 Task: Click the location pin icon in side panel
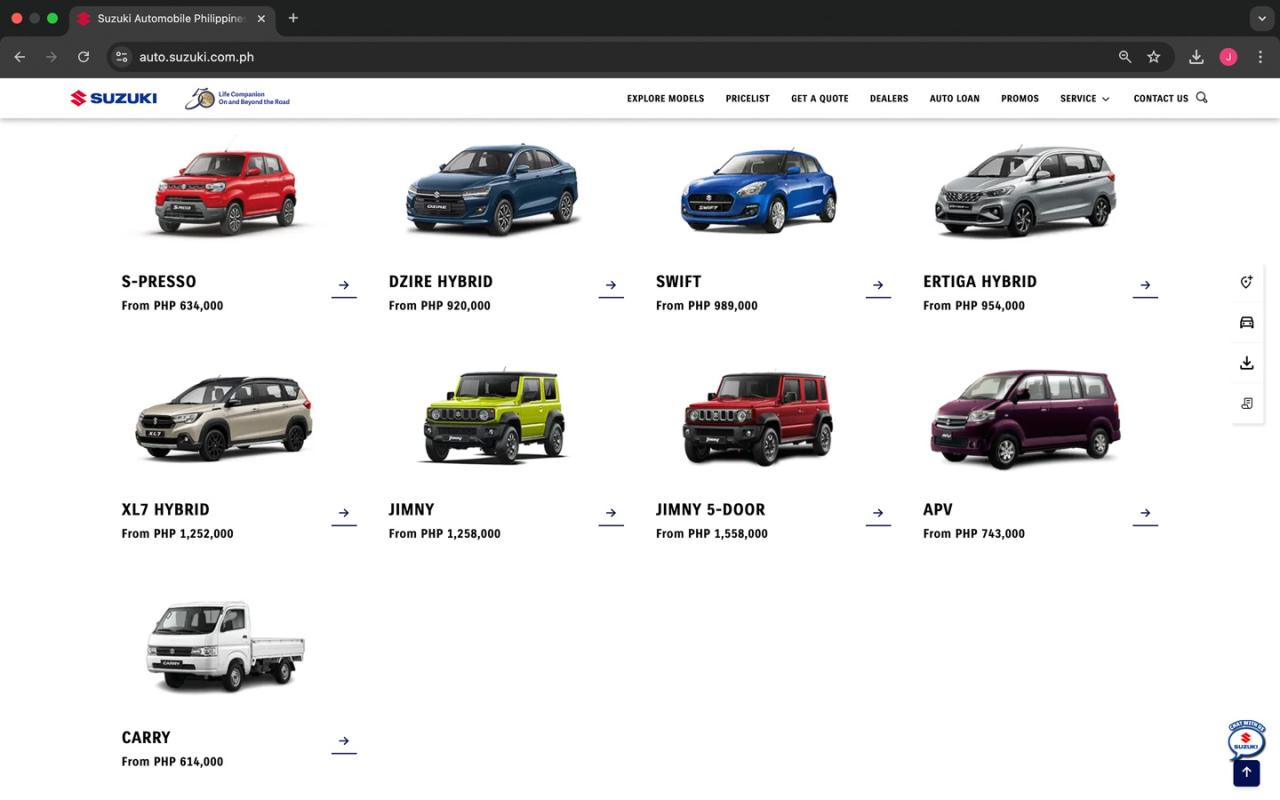coord(1246,283)
